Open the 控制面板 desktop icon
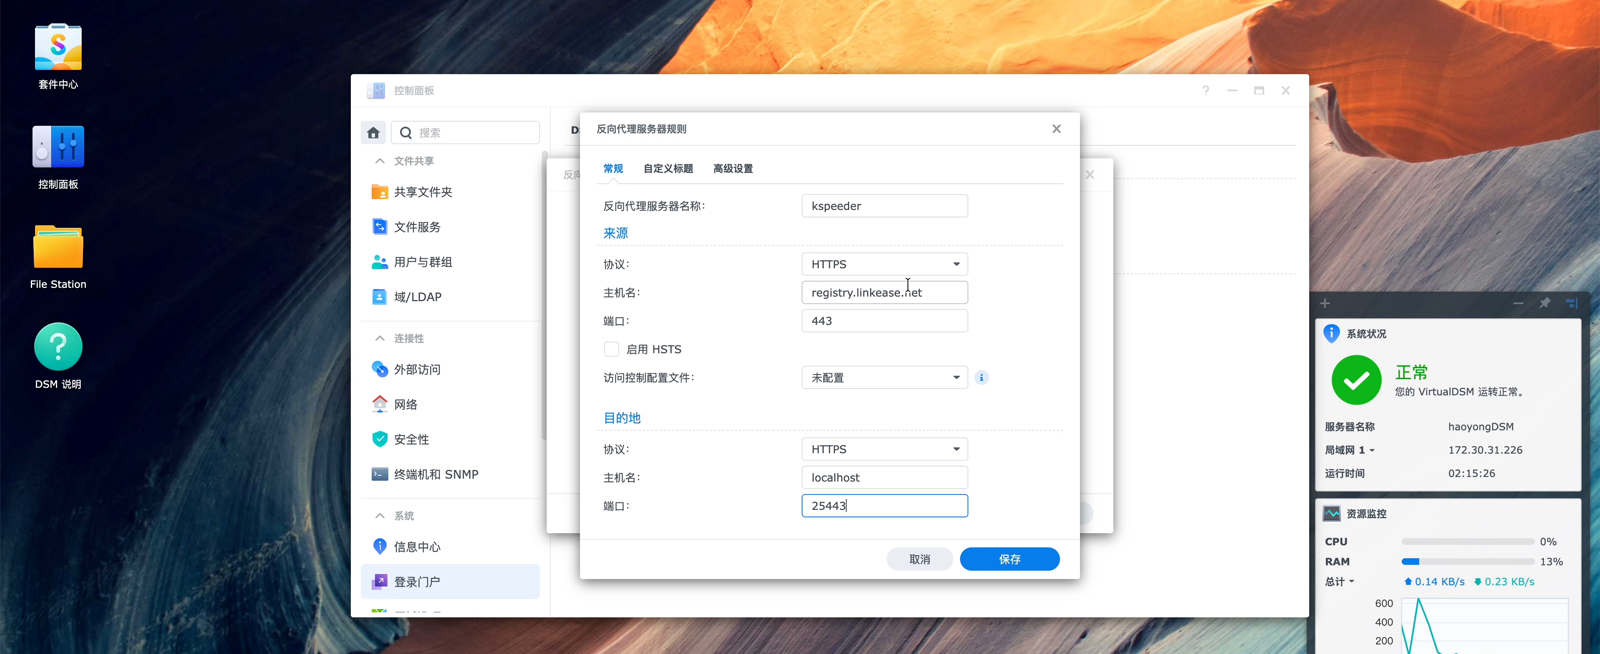 (x=58, y=147)
